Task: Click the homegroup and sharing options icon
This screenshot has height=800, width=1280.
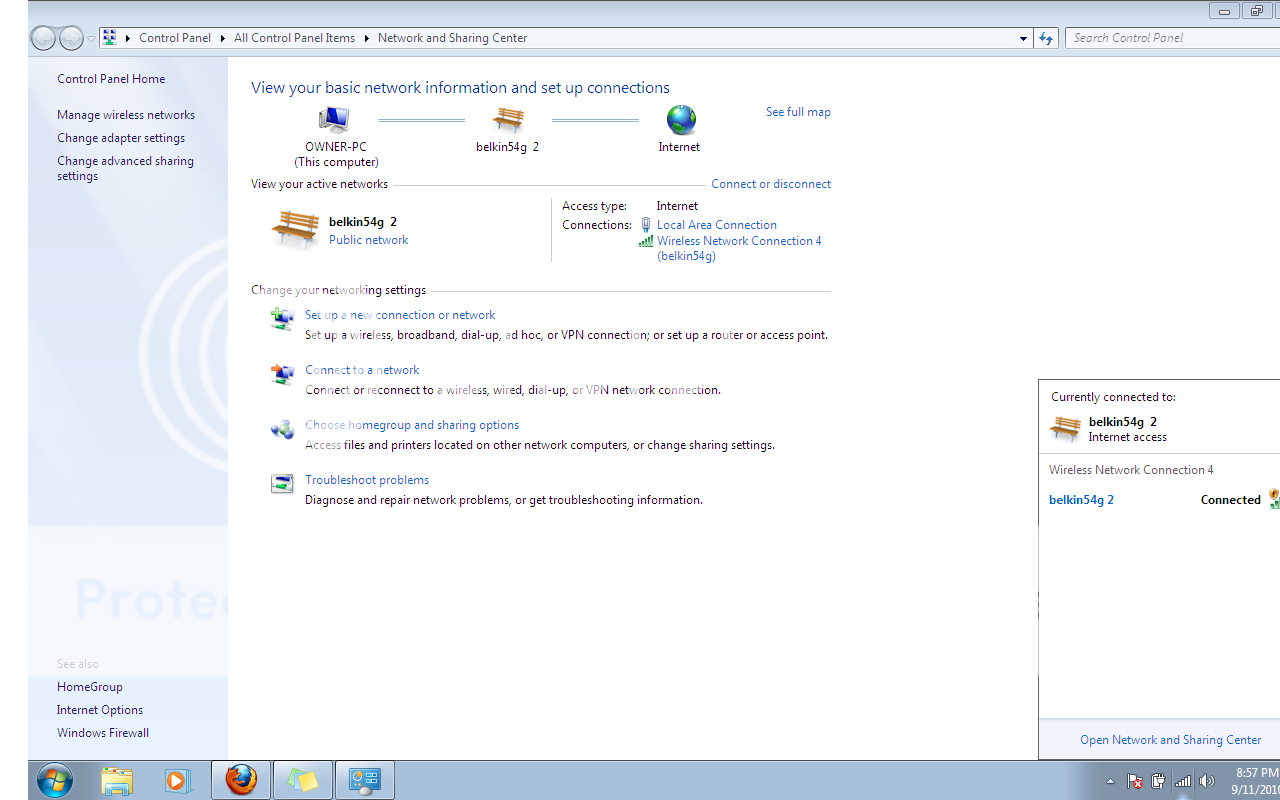Action: pos(282,429)
